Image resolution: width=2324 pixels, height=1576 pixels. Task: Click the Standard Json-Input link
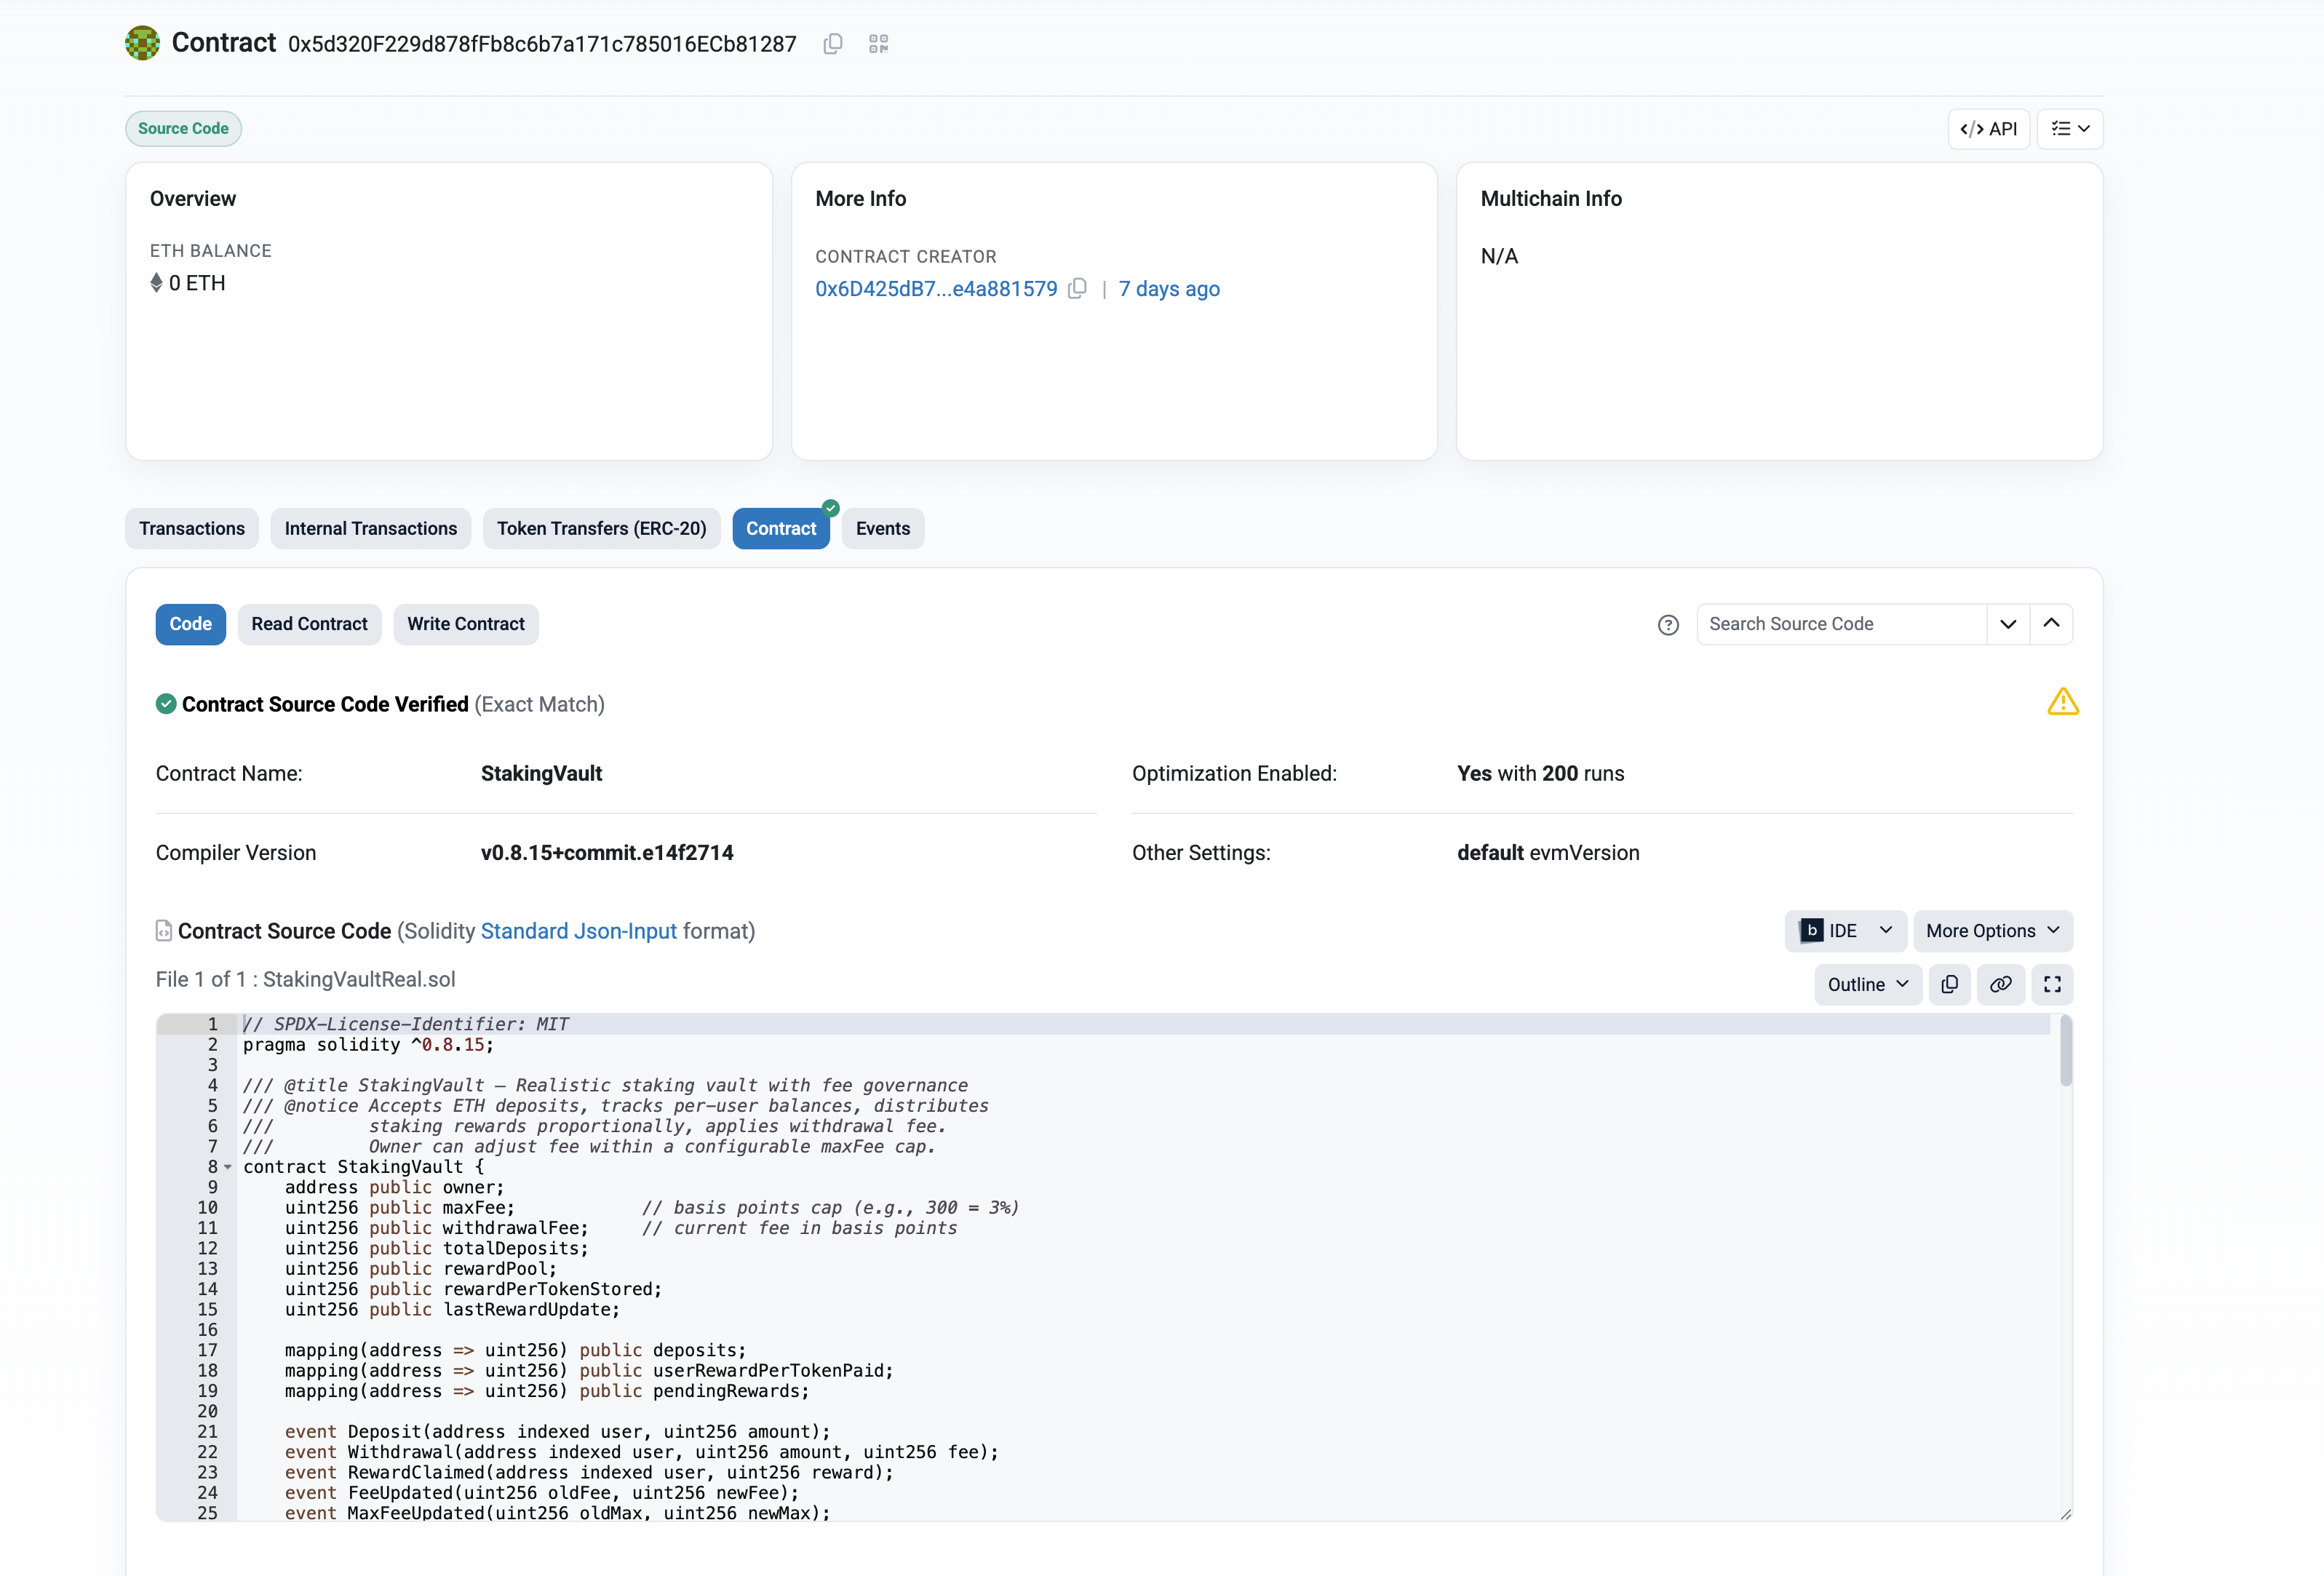pos(578,931)
